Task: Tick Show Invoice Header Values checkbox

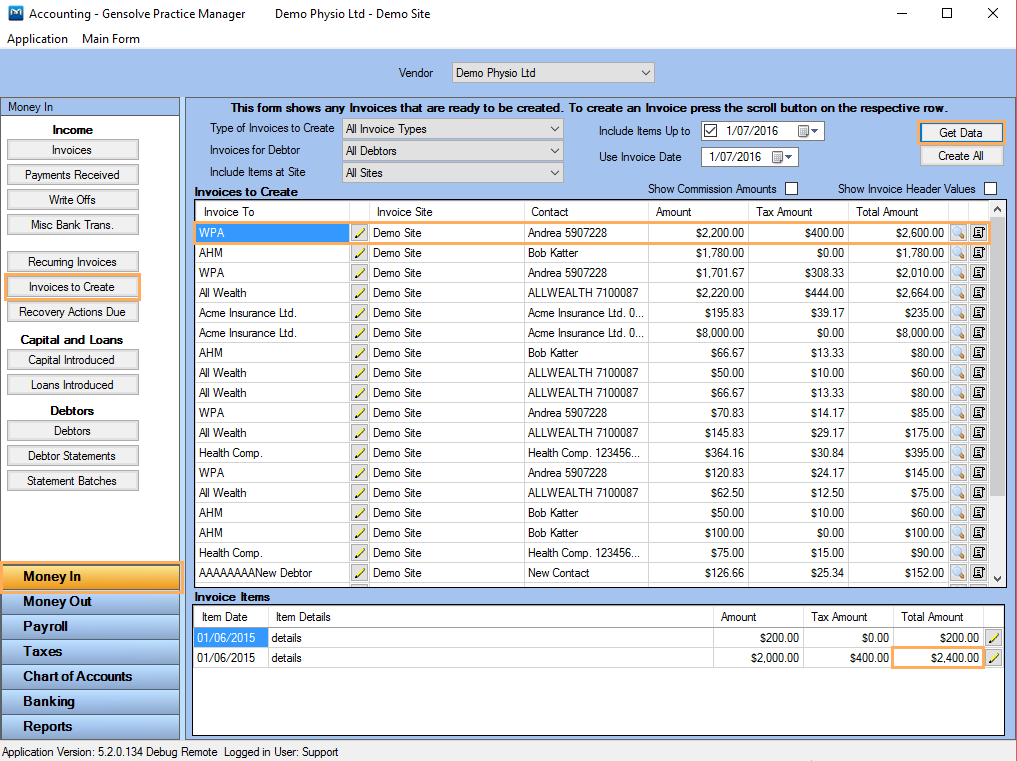Action: (x=990, y=189)
